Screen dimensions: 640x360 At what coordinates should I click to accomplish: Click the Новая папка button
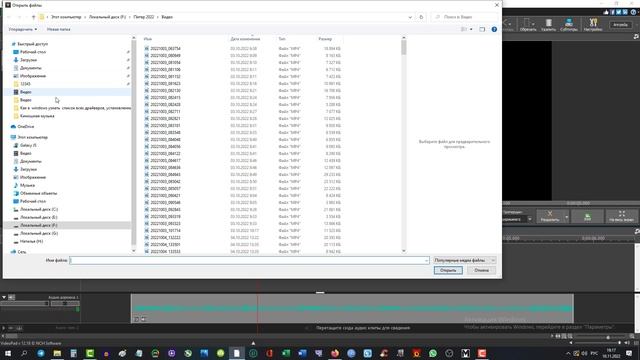(x=58, y=29)
